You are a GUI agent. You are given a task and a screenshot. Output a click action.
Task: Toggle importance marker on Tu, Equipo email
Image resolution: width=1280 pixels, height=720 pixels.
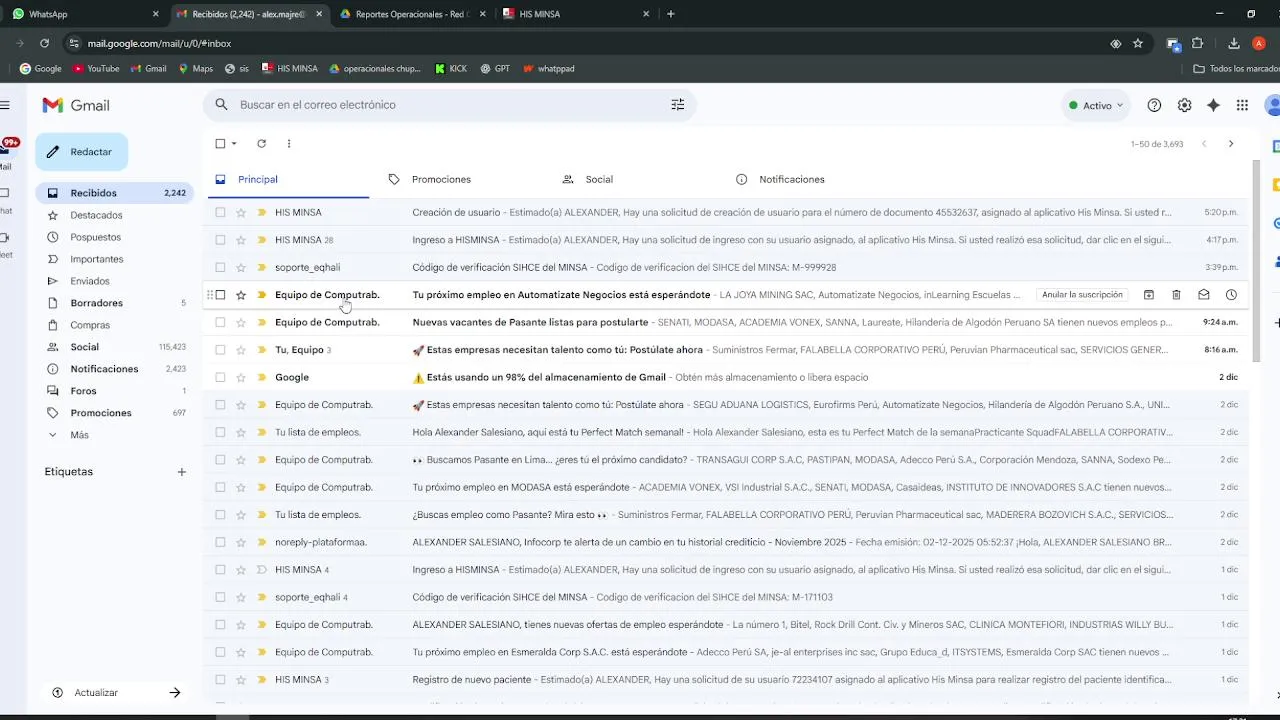[262, 350]
